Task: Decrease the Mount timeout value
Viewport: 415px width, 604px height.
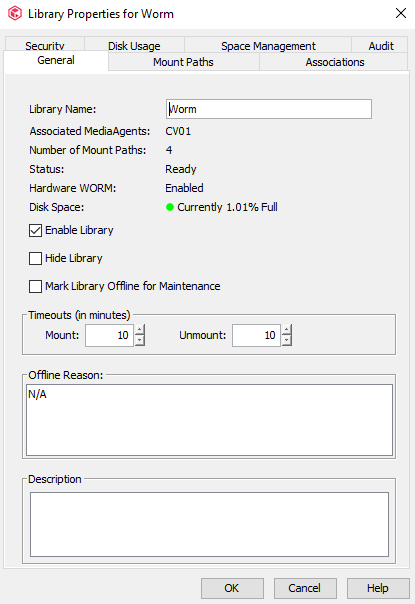Action: (139, 341)
